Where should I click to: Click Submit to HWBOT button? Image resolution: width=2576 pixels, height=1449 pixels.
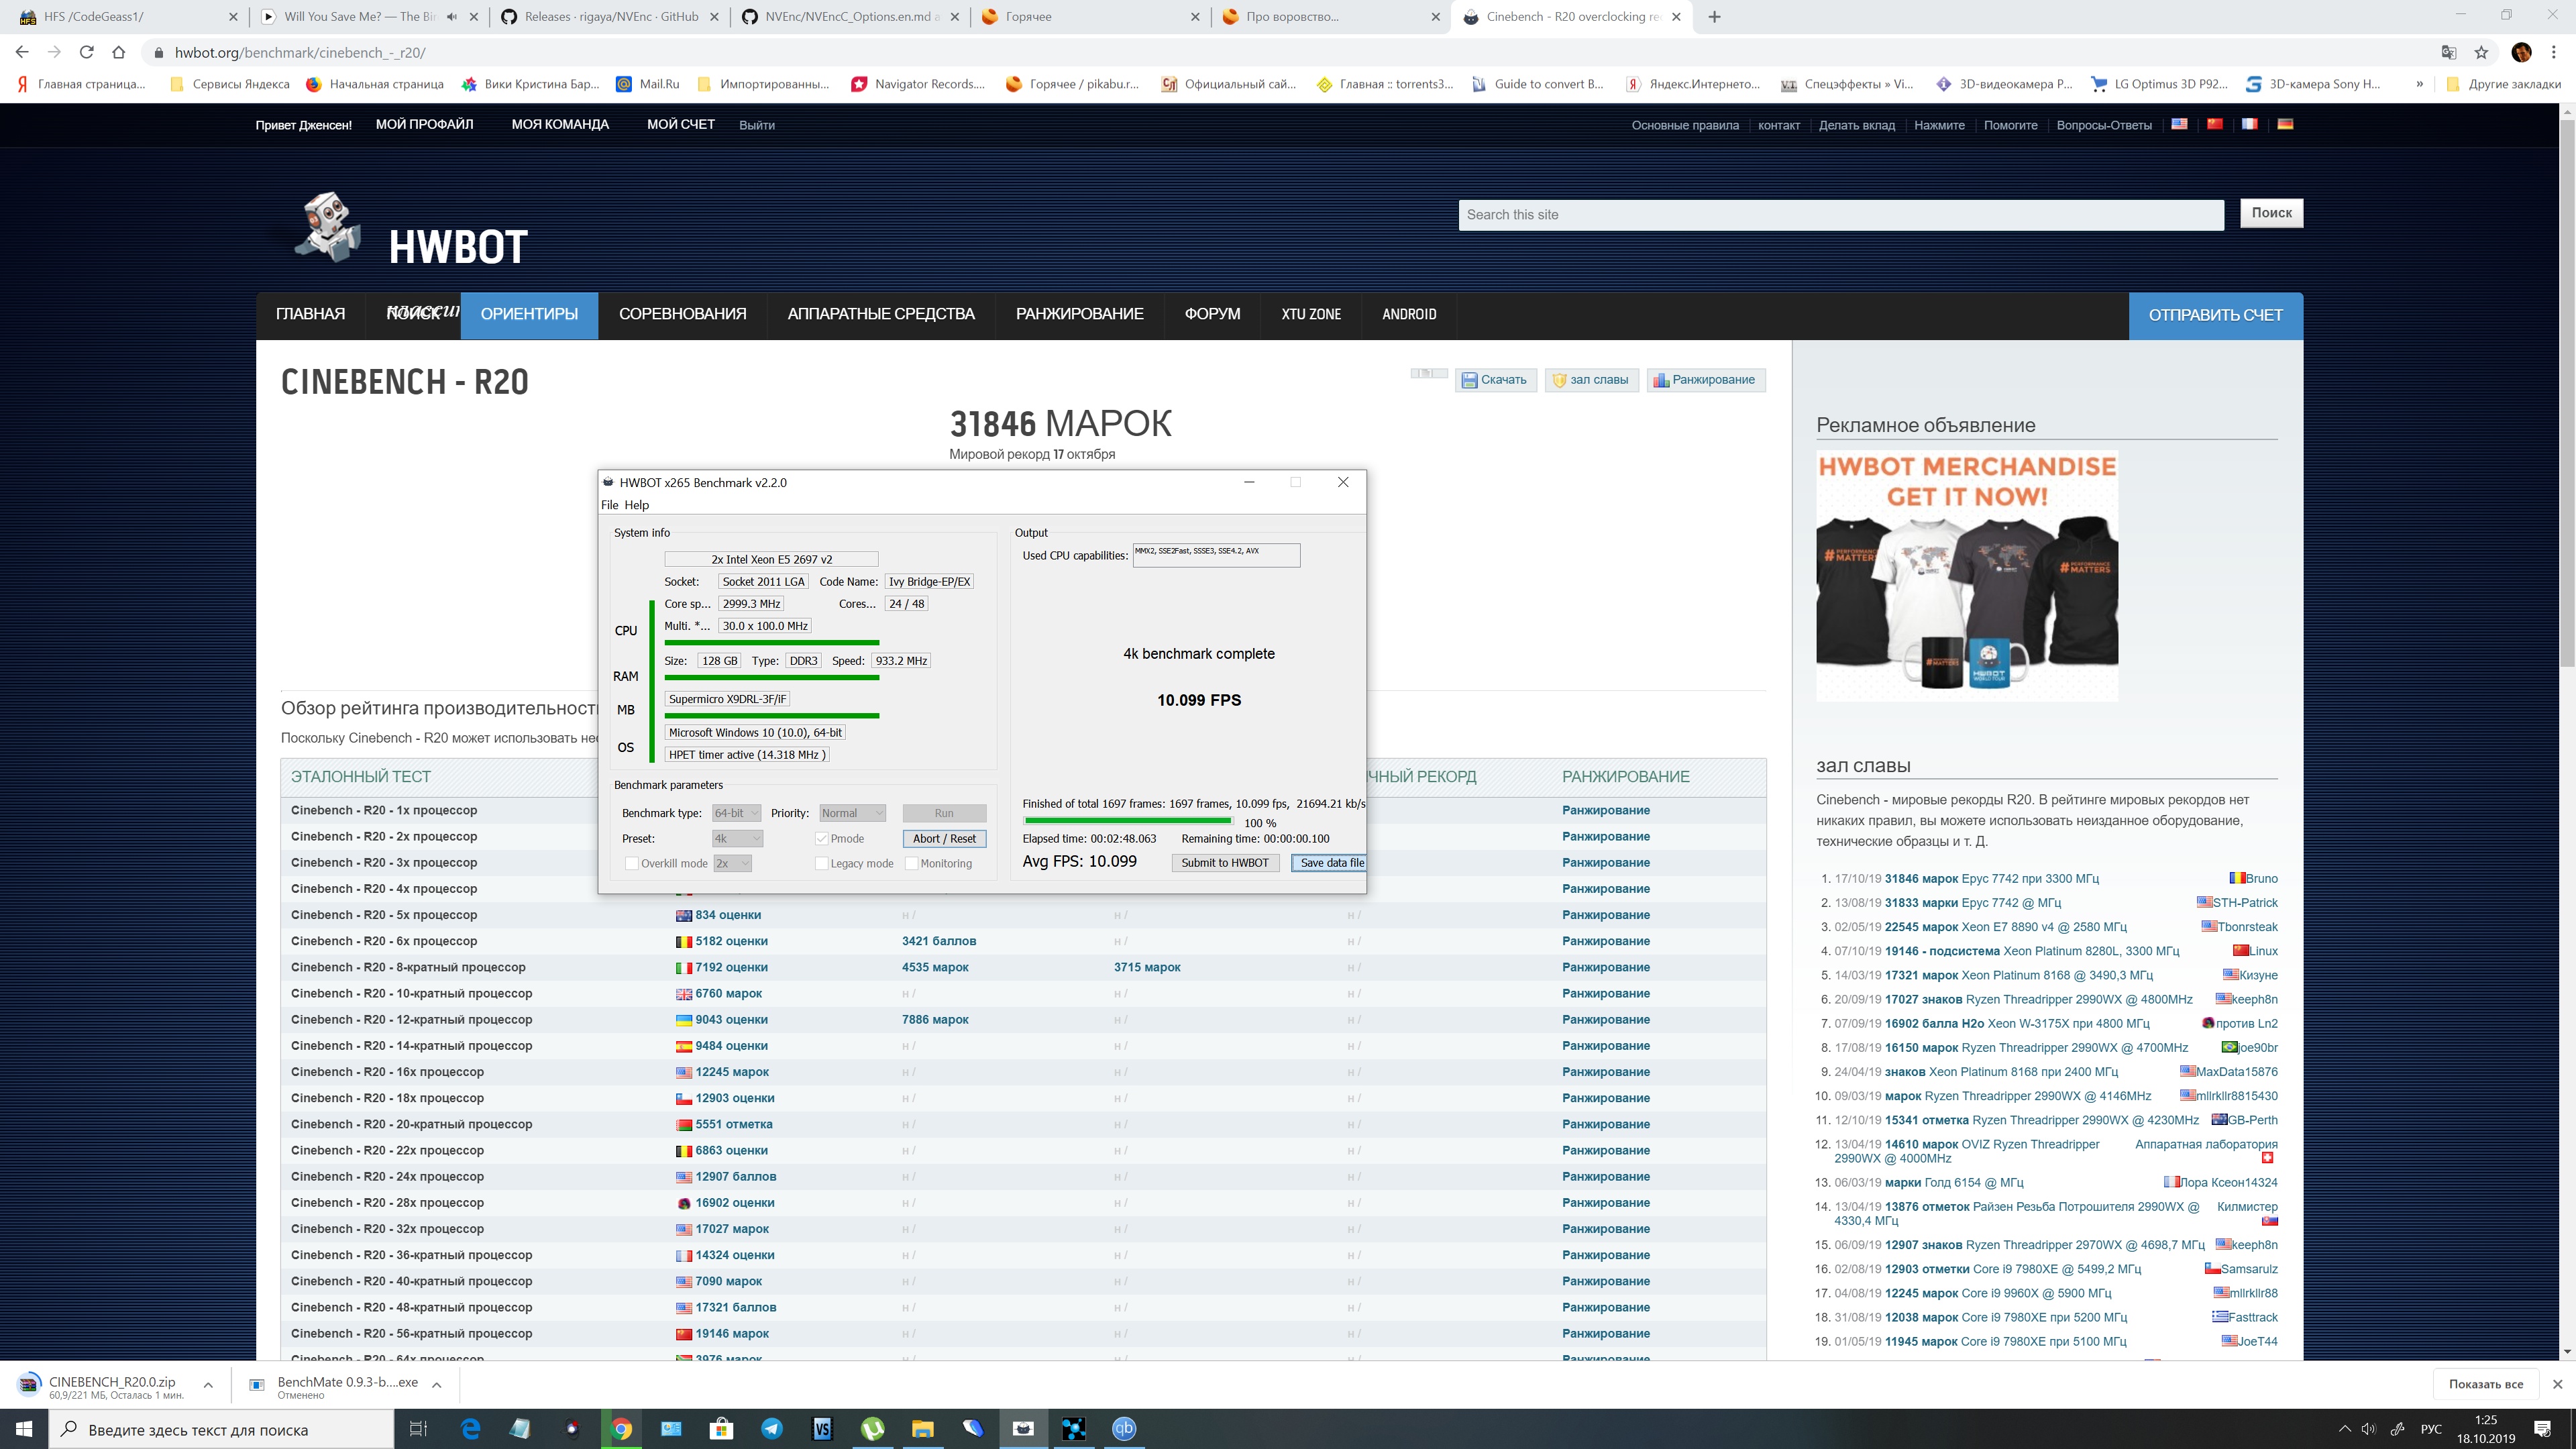pos(1225,862)
